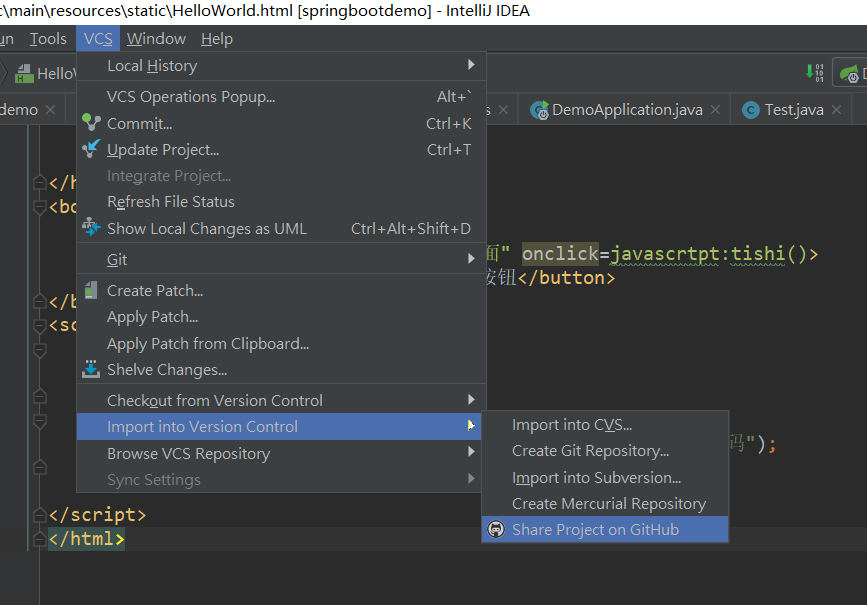Click the tishi() function call
The image size is (867, 605).
point(769,254)
